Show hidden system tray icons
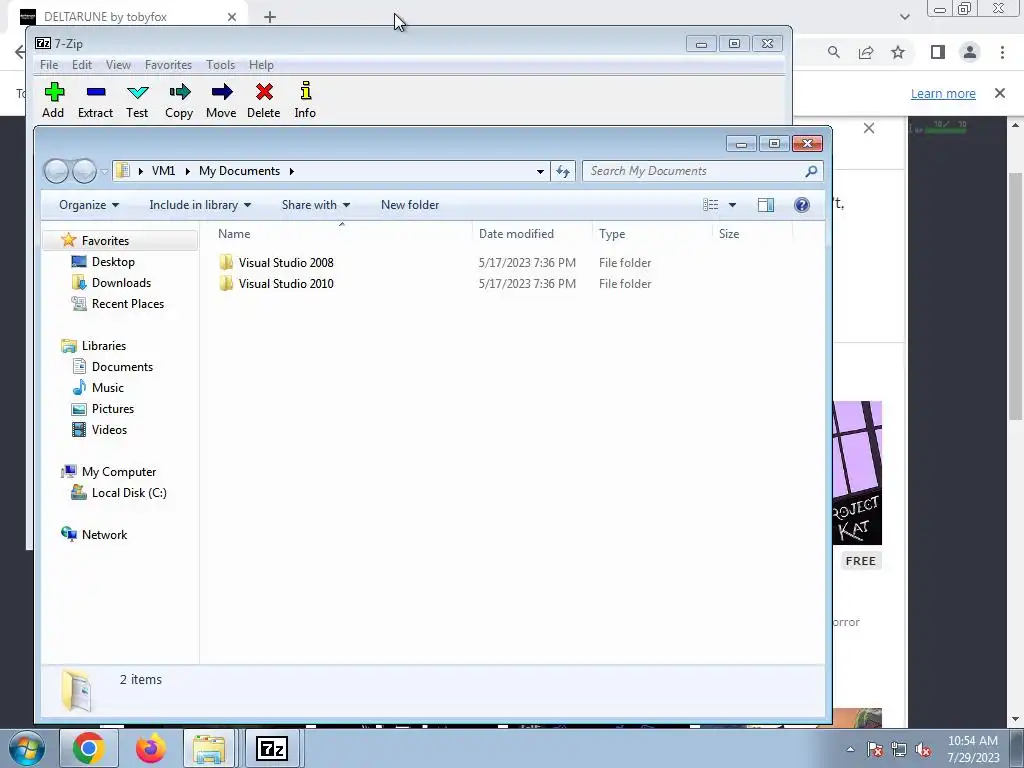 pos(850,749)
